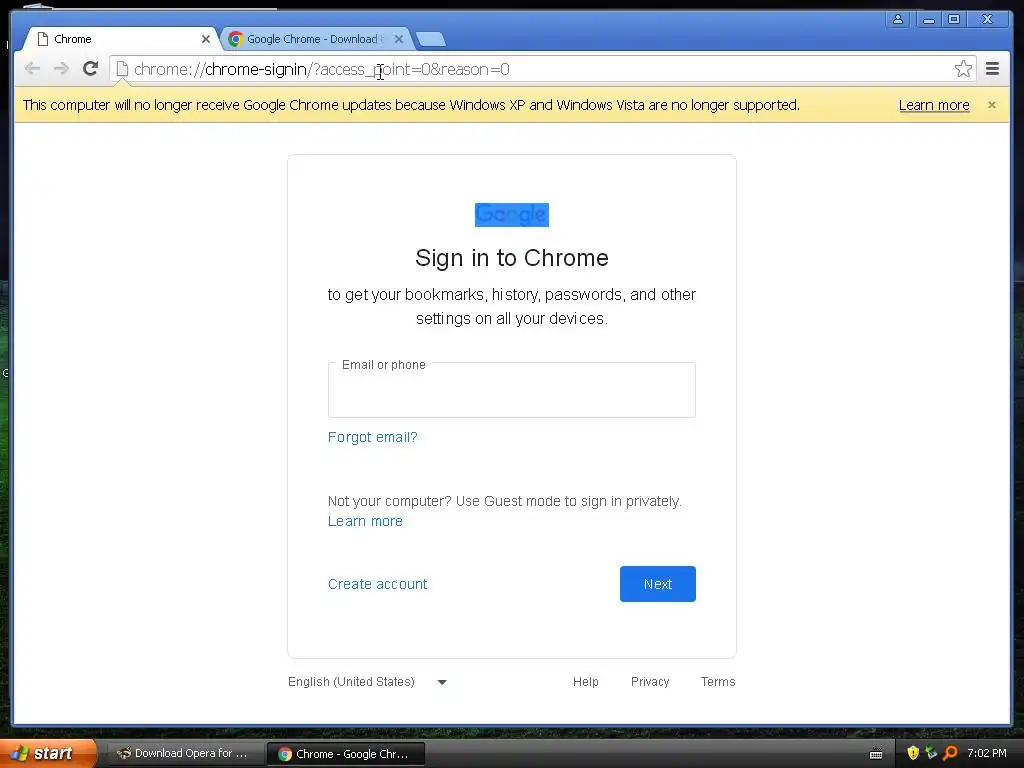
Task: Click the page icon in the address bar
Action: [x=122, y=69]
